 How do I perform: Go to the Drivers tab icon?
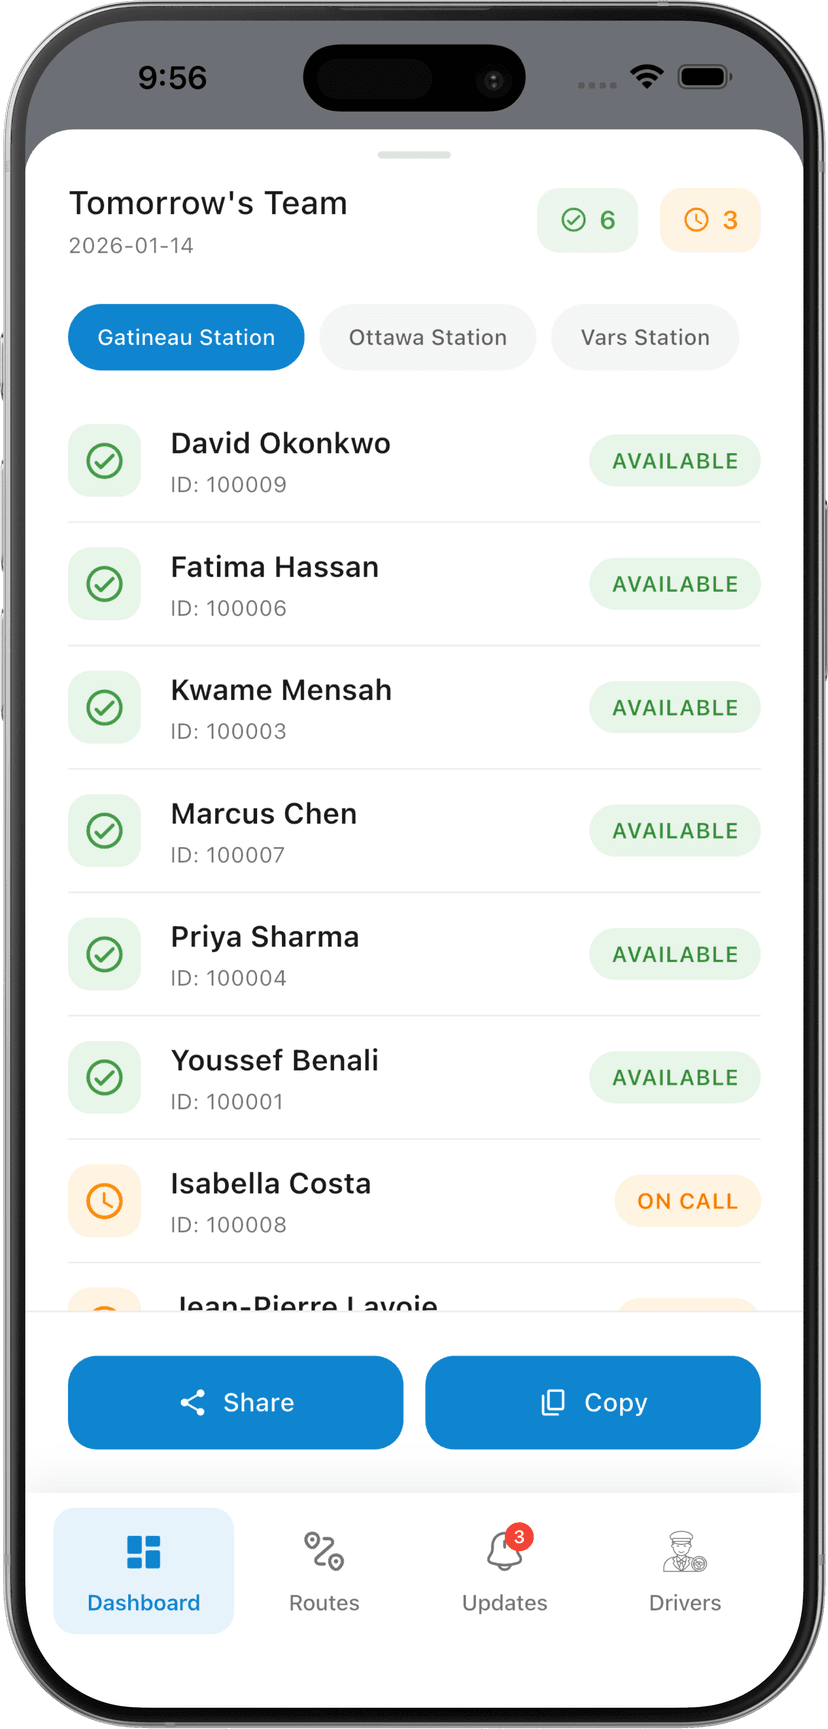685,1551
